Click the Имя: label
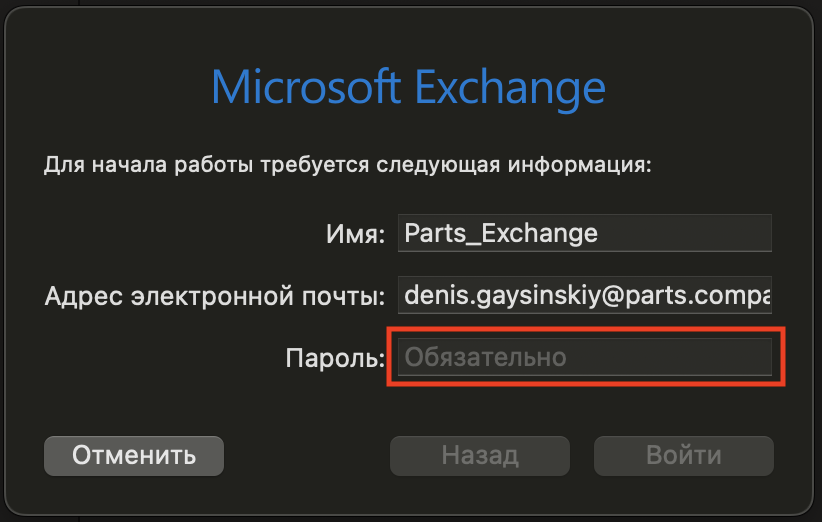822x522 pixels. coord(356,236)
